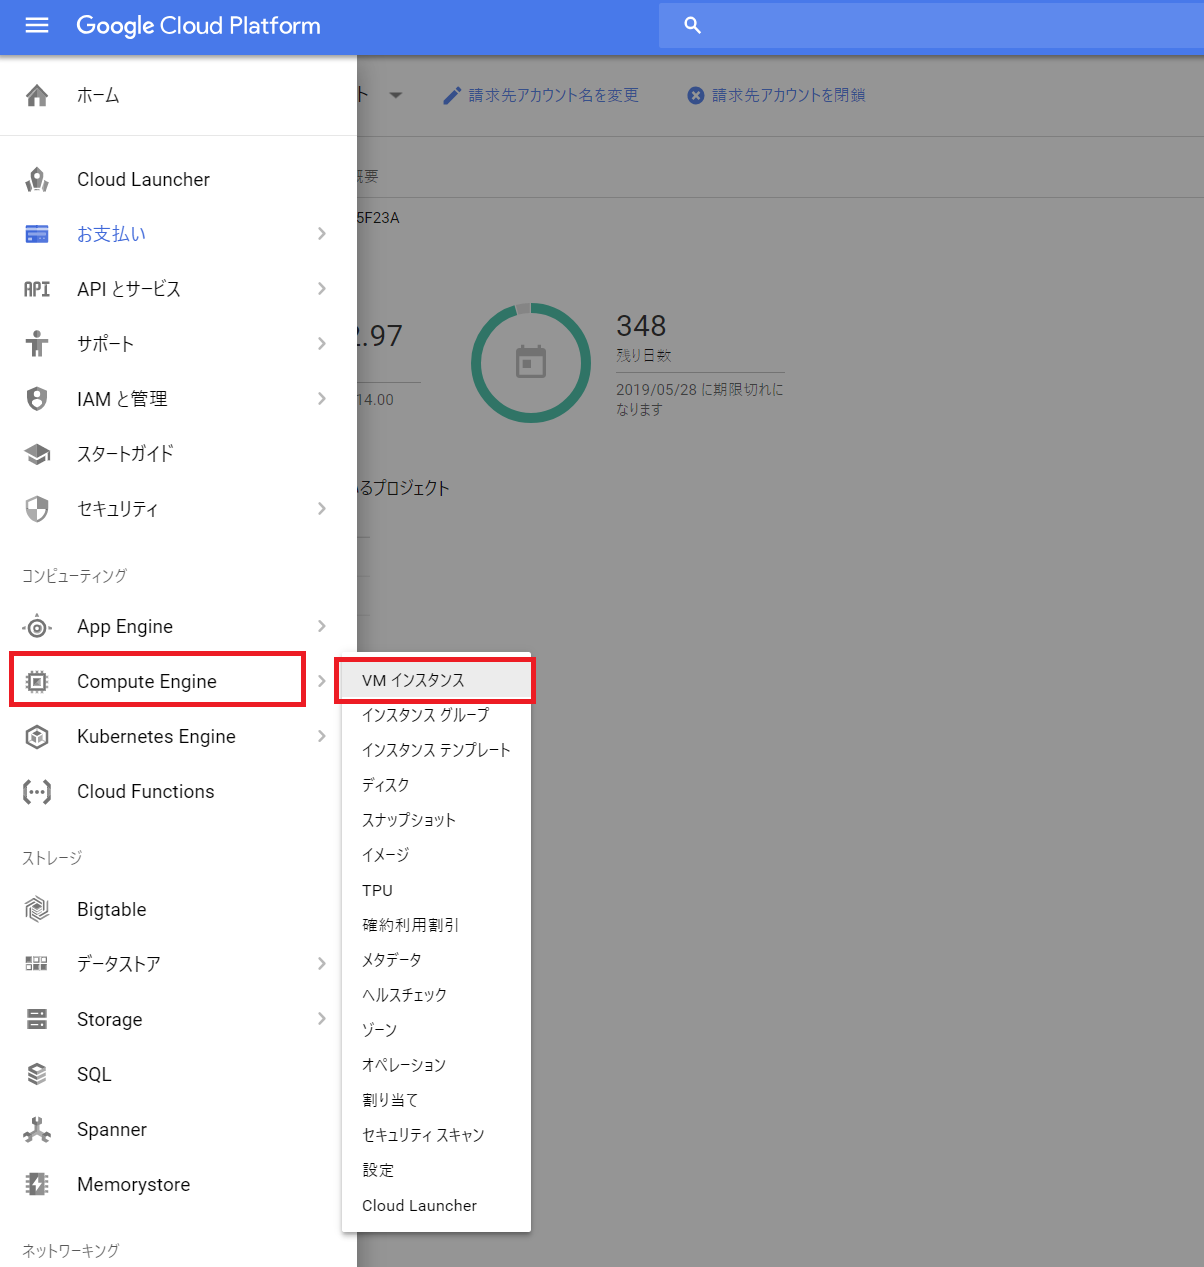Click the SQL stack icon
This screenshot has width=1204, height=1267.
point(37,1075)
